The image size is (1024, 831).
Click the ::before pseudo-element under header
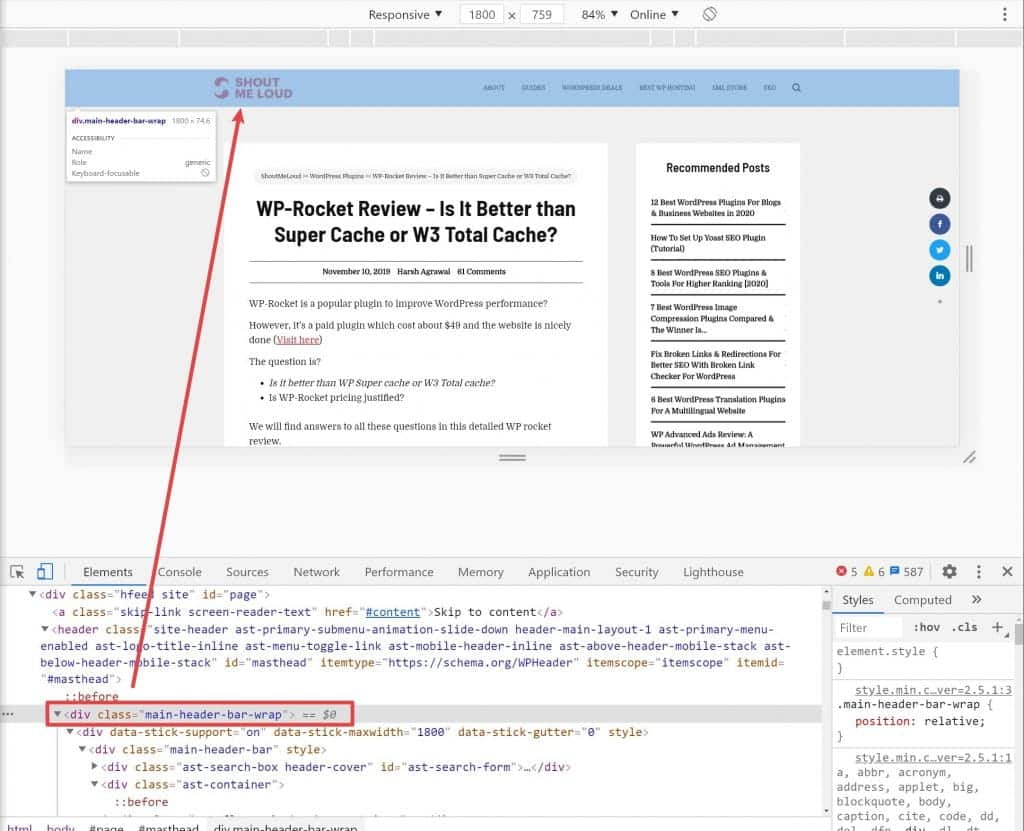[92, 696]
